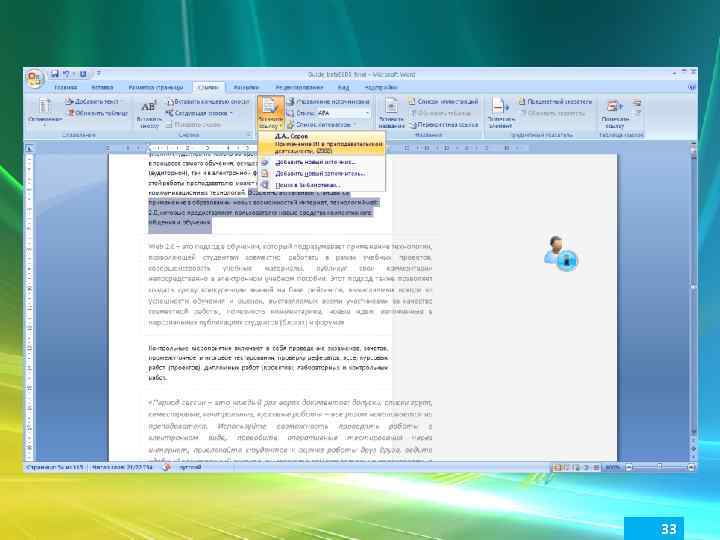Open the Рассылки ribbon tab

(246, 87)
